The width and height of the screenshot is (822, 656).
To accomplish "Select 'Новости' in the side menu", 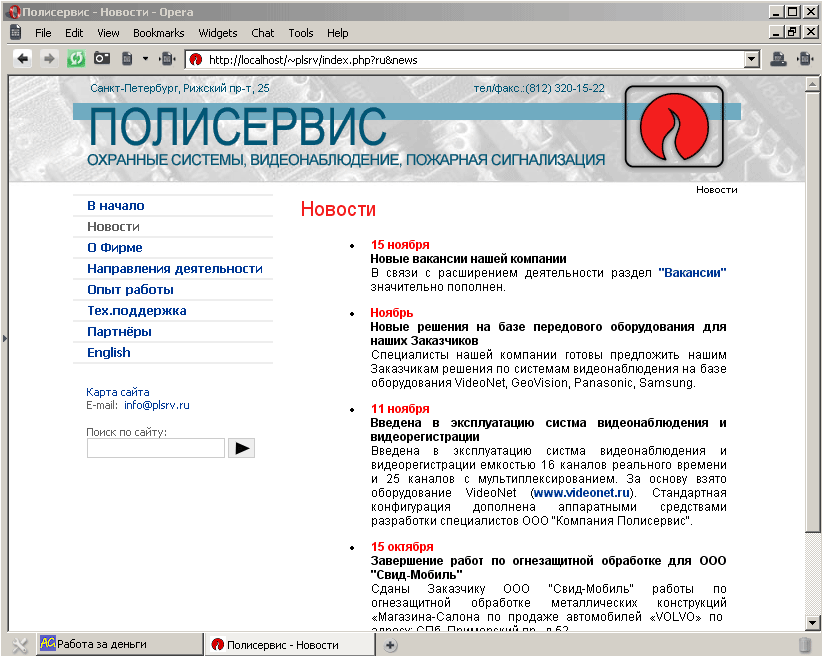I will (113, 227).
